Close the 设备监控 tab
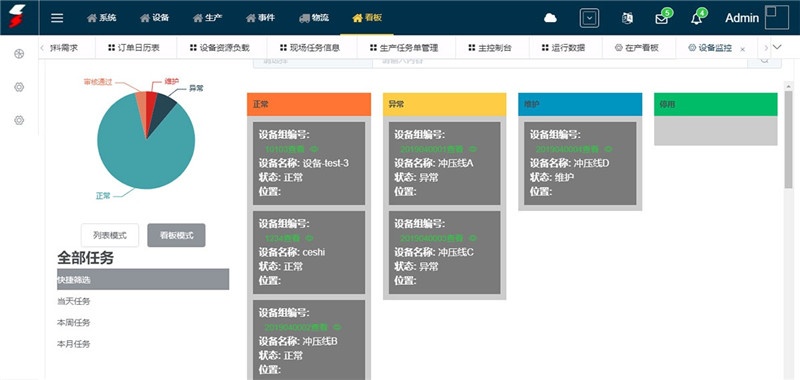This screenshot has width=800, height=380. [x=742, y=49]
